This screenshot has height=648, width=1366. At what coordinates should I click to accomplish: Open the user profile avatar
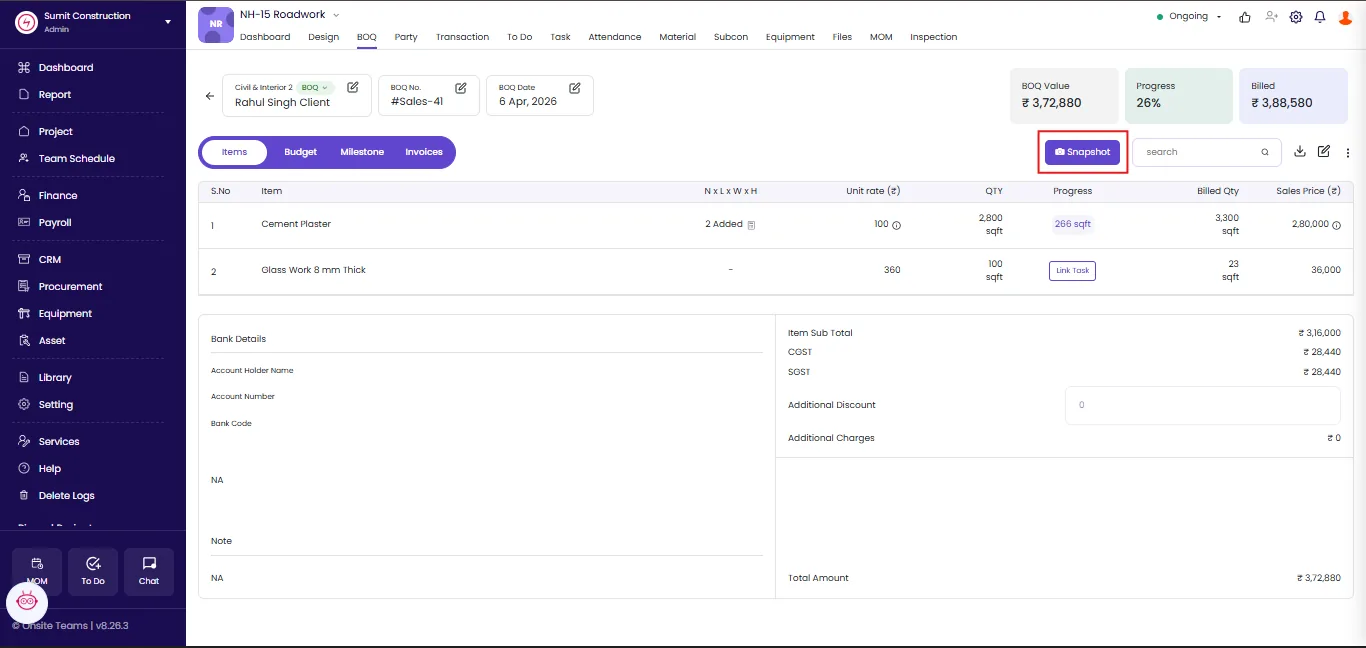[x=1345, y=17]
